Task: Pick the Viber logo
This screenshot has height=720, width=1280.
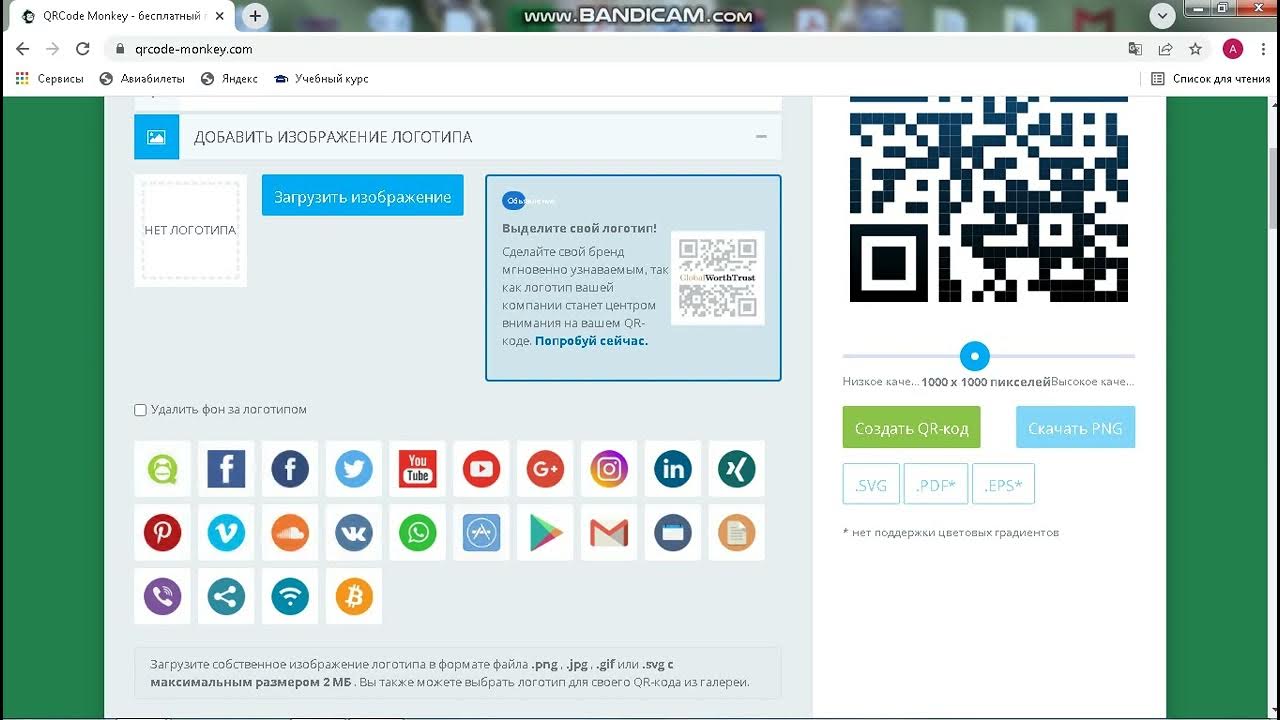Action: pos(162,597)
